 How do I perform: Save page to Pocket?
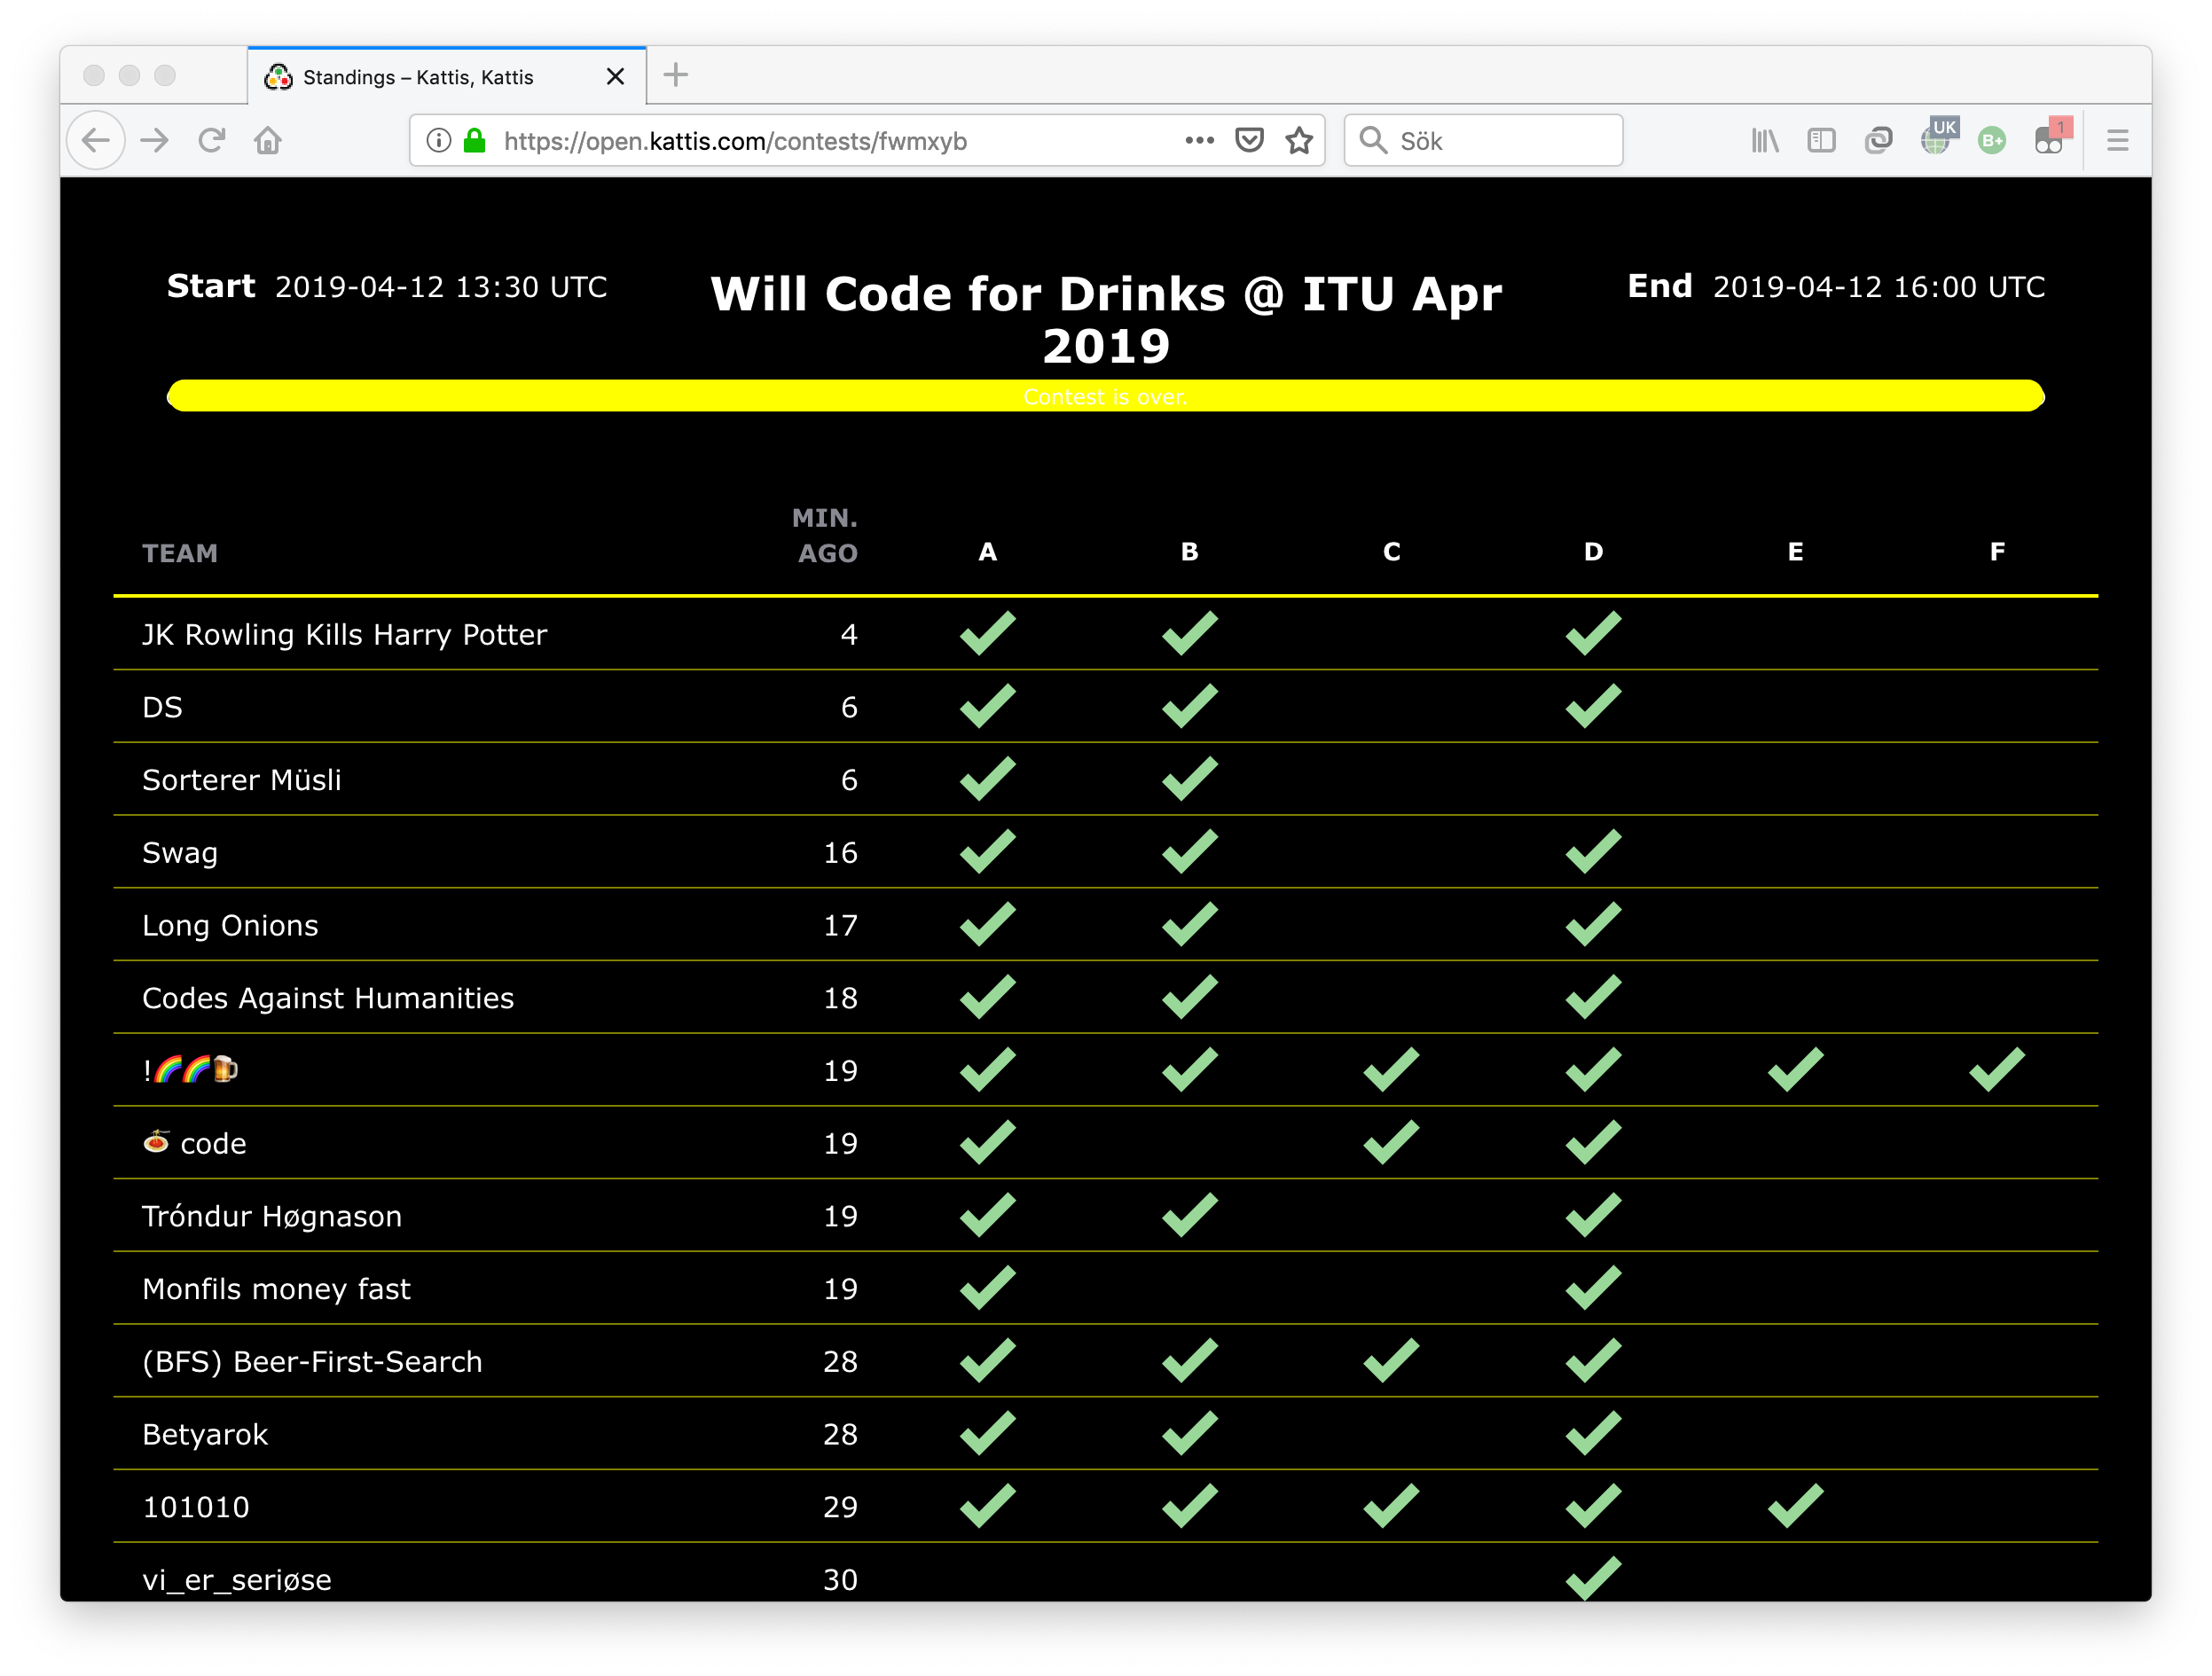[x=1249, y=141]
